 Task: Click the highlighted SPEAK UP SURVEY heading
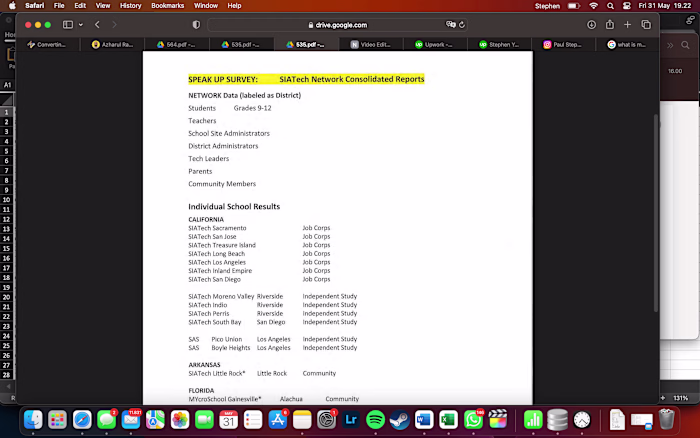click(306, 79)
